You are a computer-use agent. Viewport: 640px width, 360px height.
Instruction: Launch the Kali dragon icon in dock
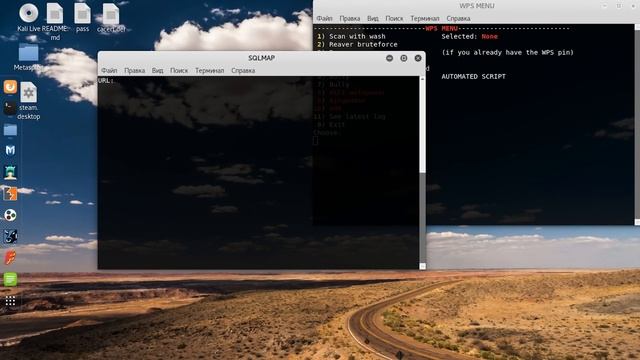(10, 236)
